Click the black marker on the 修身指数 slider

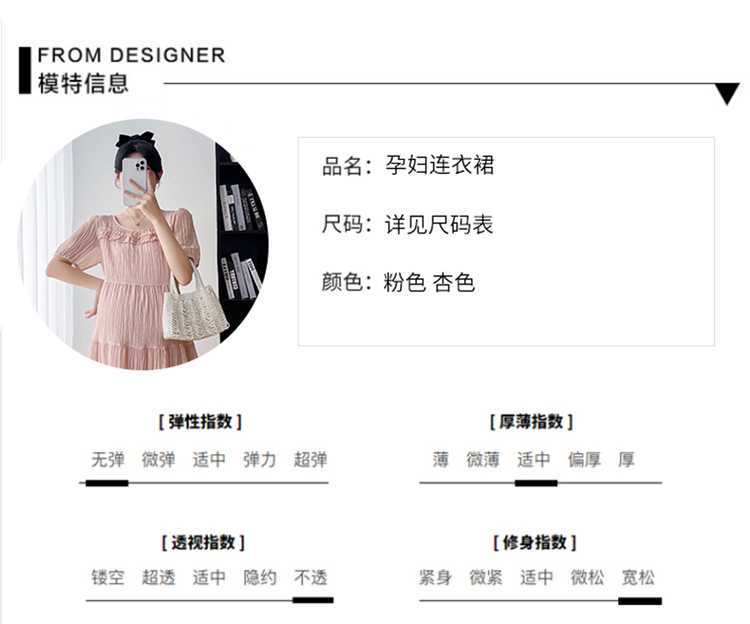640,601
